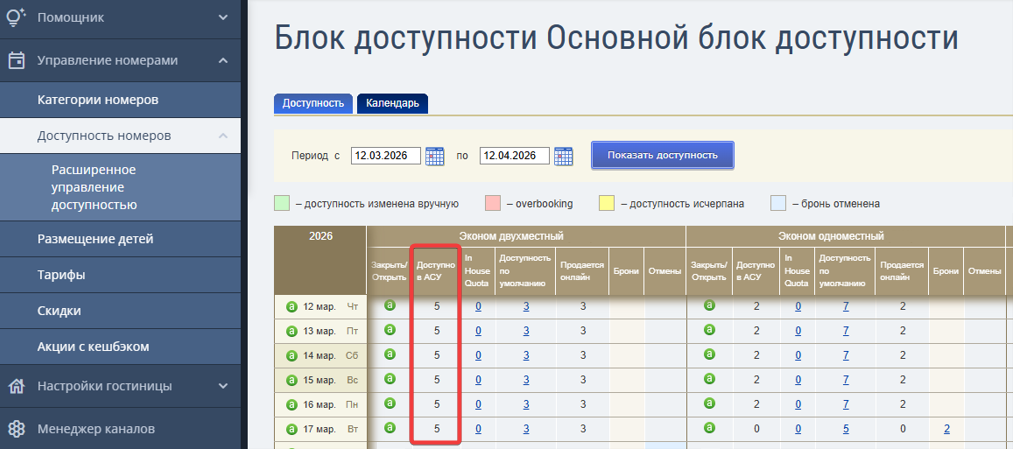Open Менеджер каналов in the sidebar
This screenshot has height=449, width=1013.
120,428
